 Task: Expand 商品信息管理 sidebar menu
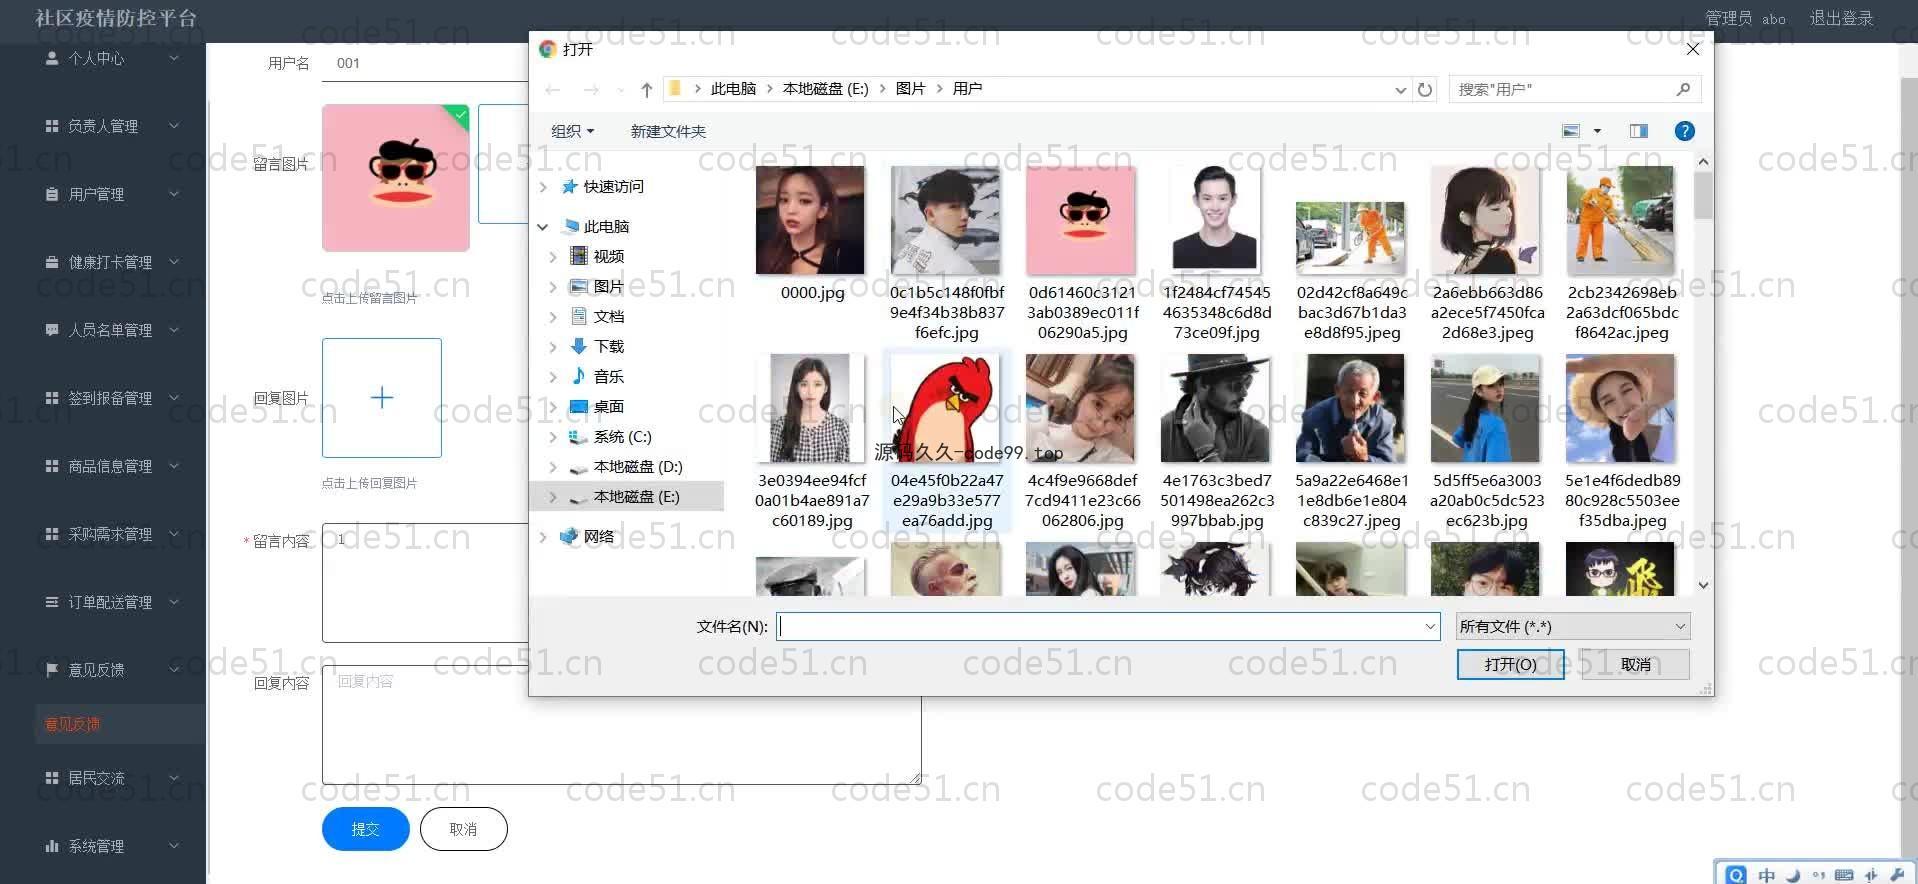click(x=112, y=466)
